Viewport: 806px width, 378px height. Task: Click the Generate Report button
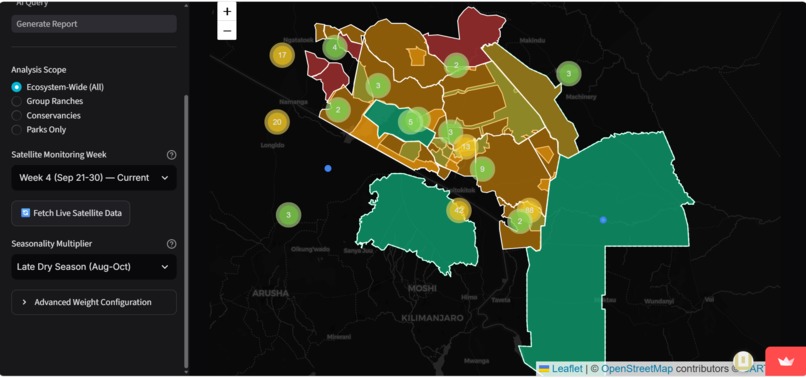click(94, 24)
